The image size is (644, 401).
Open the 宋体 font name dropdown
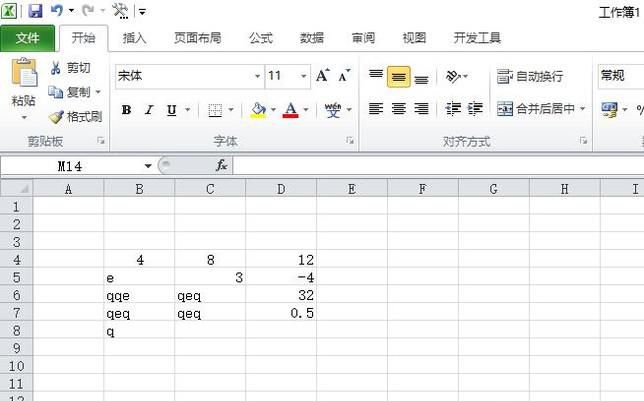257,76
